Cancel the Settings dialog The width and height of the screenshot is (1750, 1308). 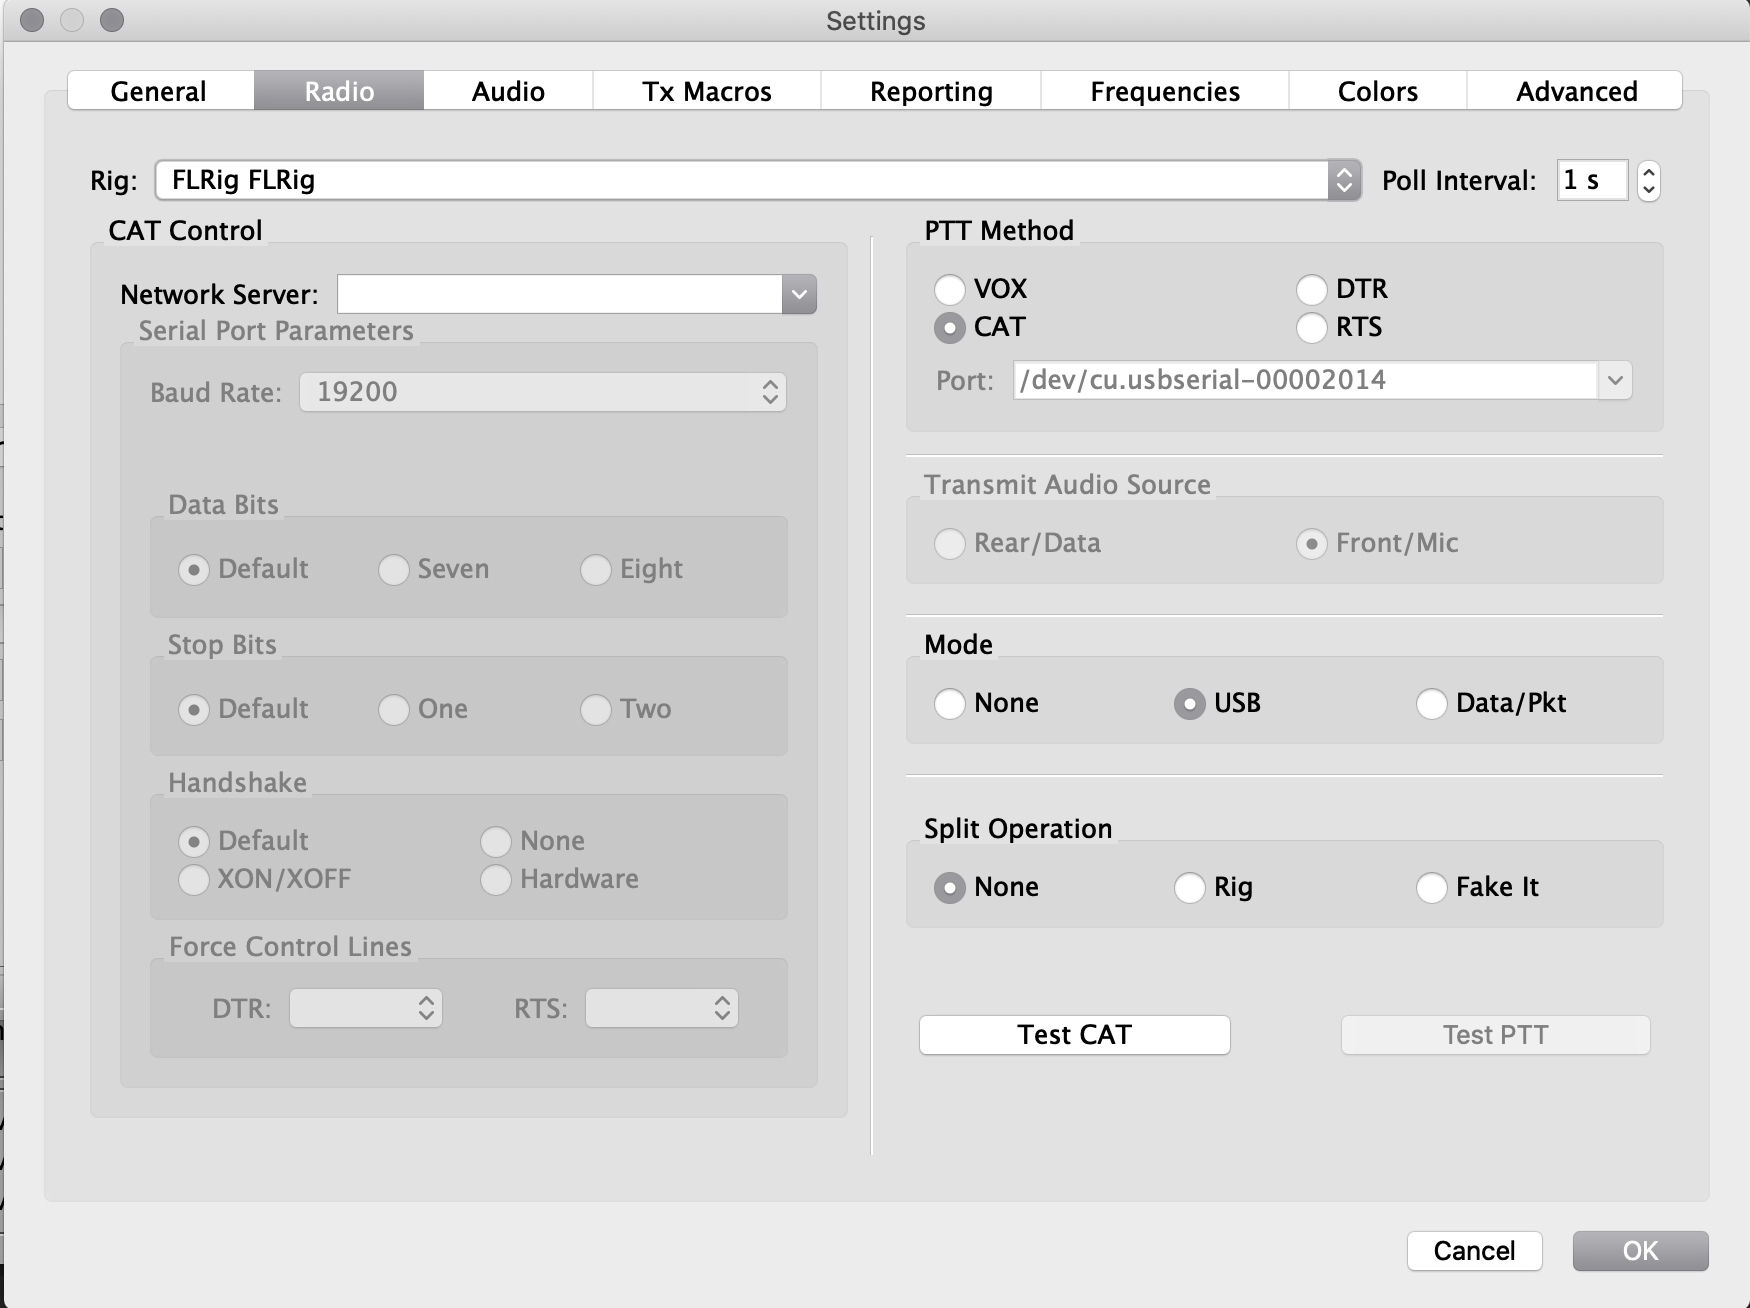1474,1251
